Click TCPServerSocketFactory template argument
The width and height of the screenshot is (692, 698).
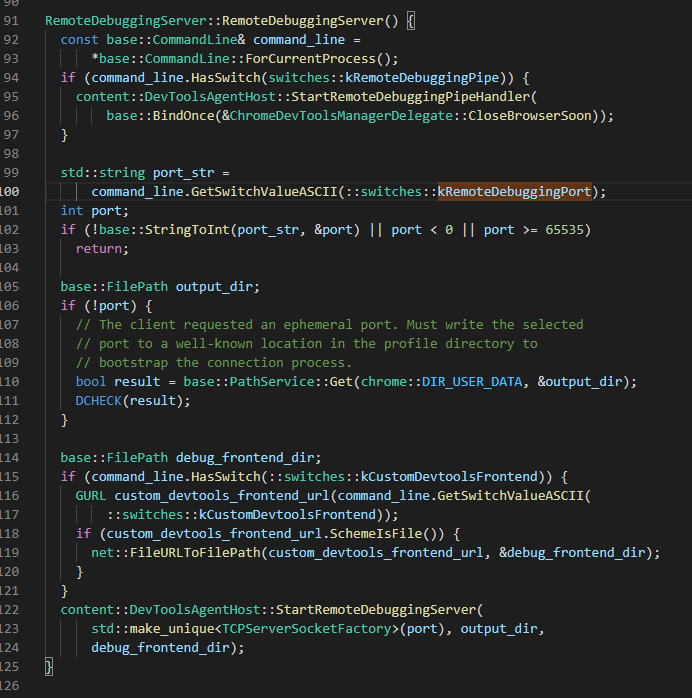coord(307,629)
